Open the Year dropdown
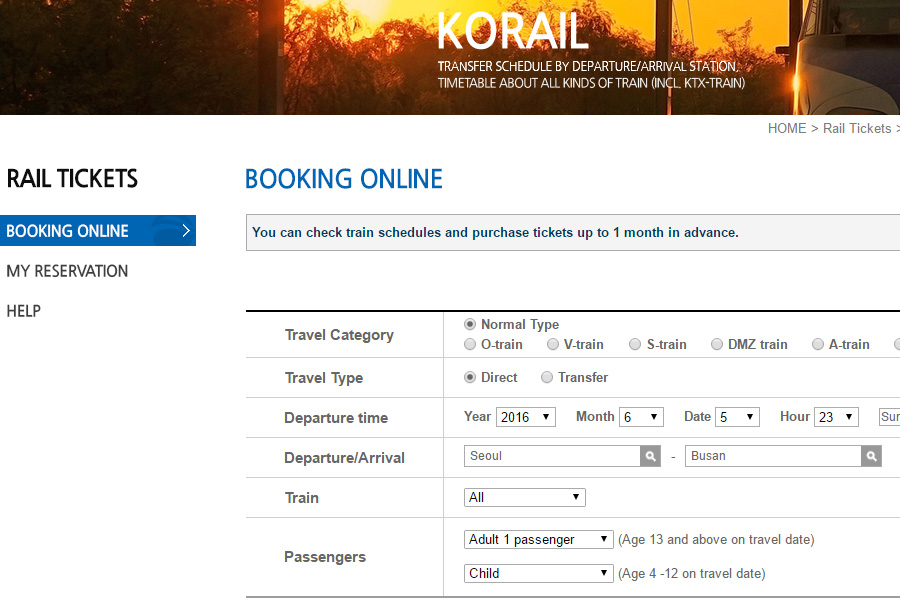Image resolution: width=900 pixels, height=600 pixels. (x=525, y=417)
